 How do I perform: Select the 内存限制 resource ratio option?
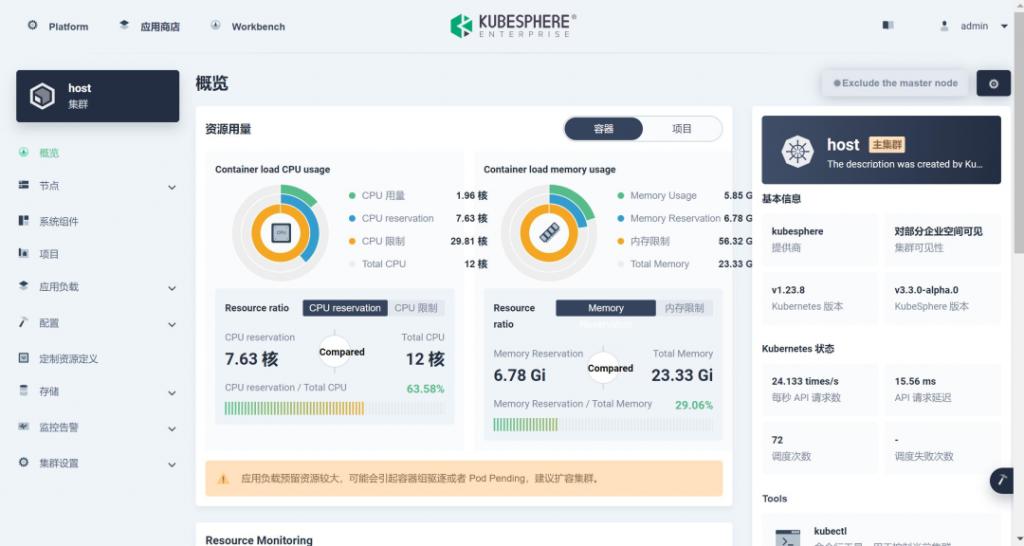[x=684, y=308]
